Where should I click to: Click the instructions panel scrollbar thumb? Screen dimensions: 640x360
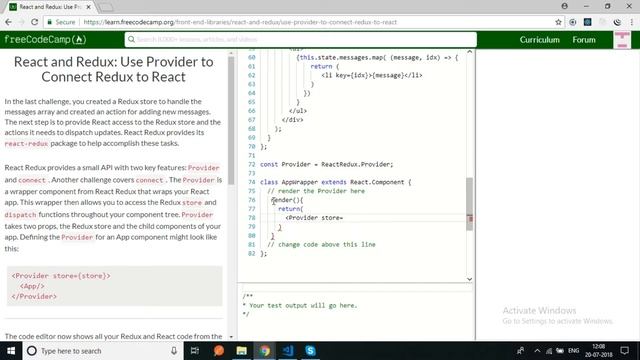pyautogui.click(x=231, y=120)
